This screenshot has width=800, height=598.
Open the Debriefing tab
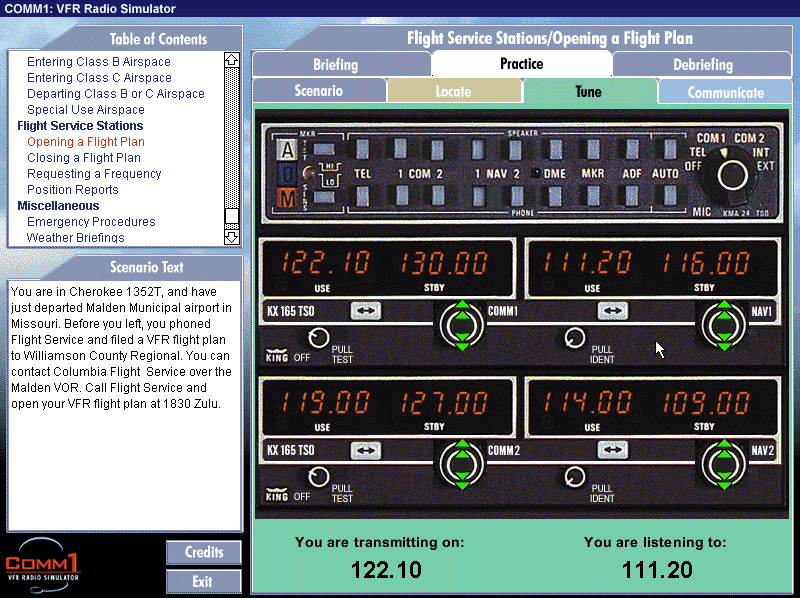pyautogui.click(x=702, y=65)
